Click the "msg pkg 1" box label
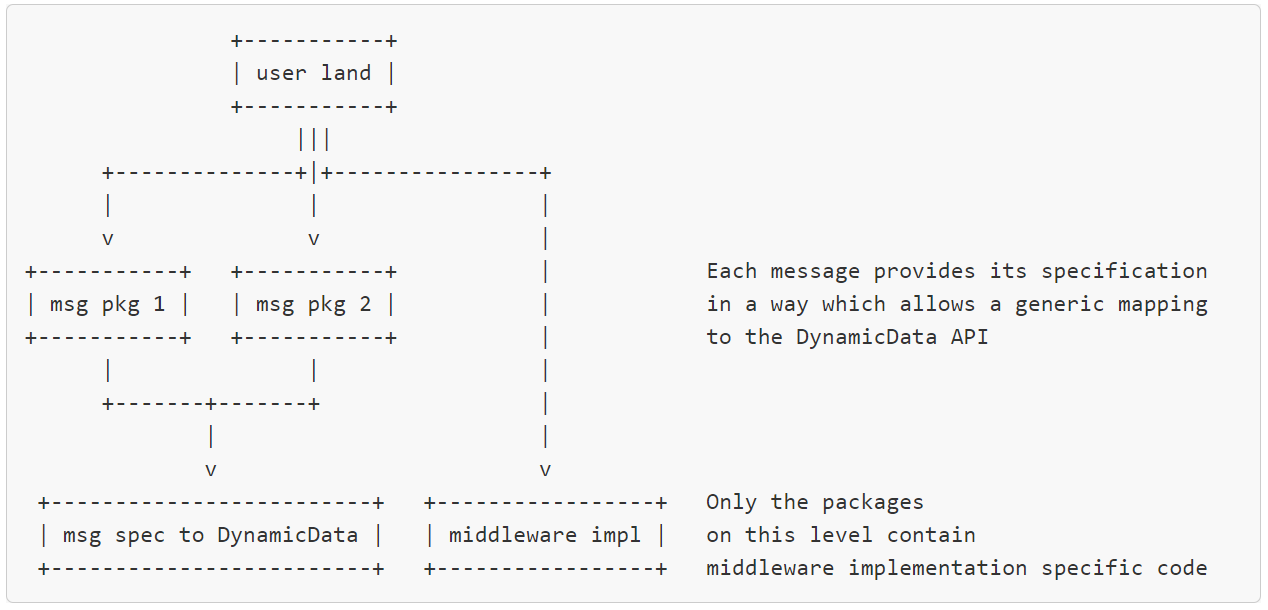Viewport: 1268px width, 610px height. tap(107, 304)
